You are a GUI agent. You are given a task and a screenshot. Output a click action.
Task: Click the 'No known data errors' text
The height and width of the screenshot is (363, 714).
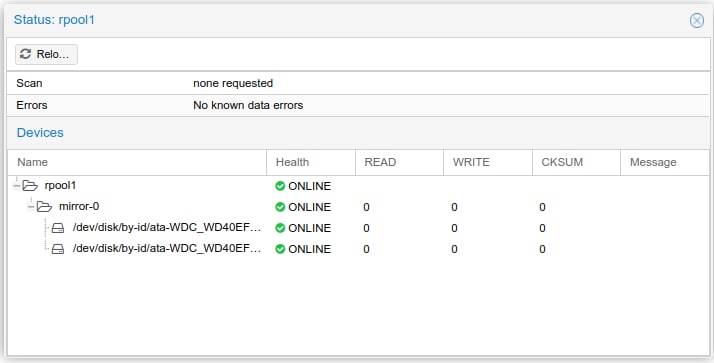pos(248,105)
